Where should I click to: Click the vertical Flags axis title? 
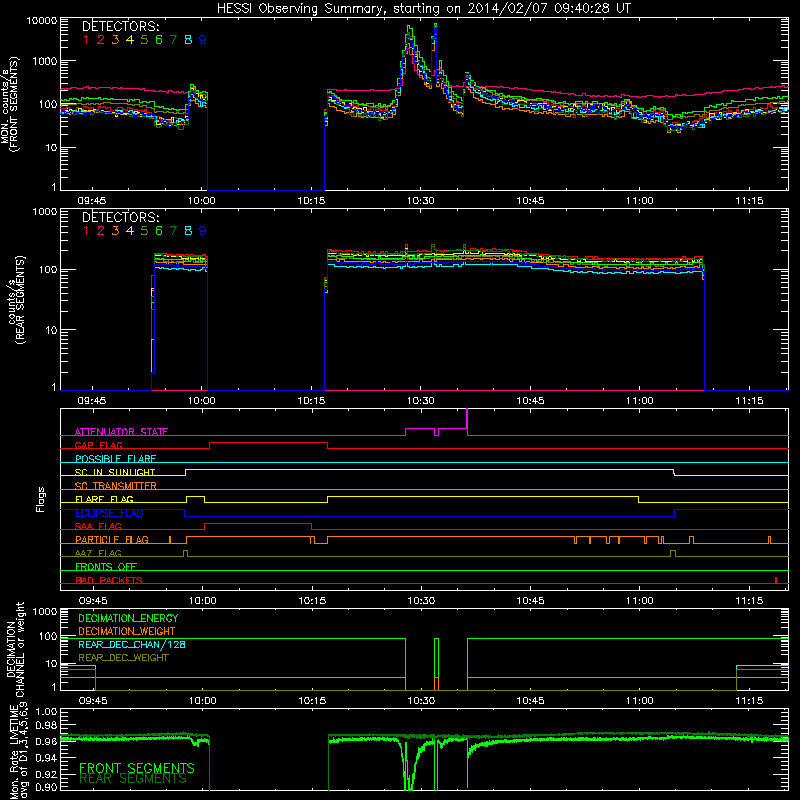point(41,499)
